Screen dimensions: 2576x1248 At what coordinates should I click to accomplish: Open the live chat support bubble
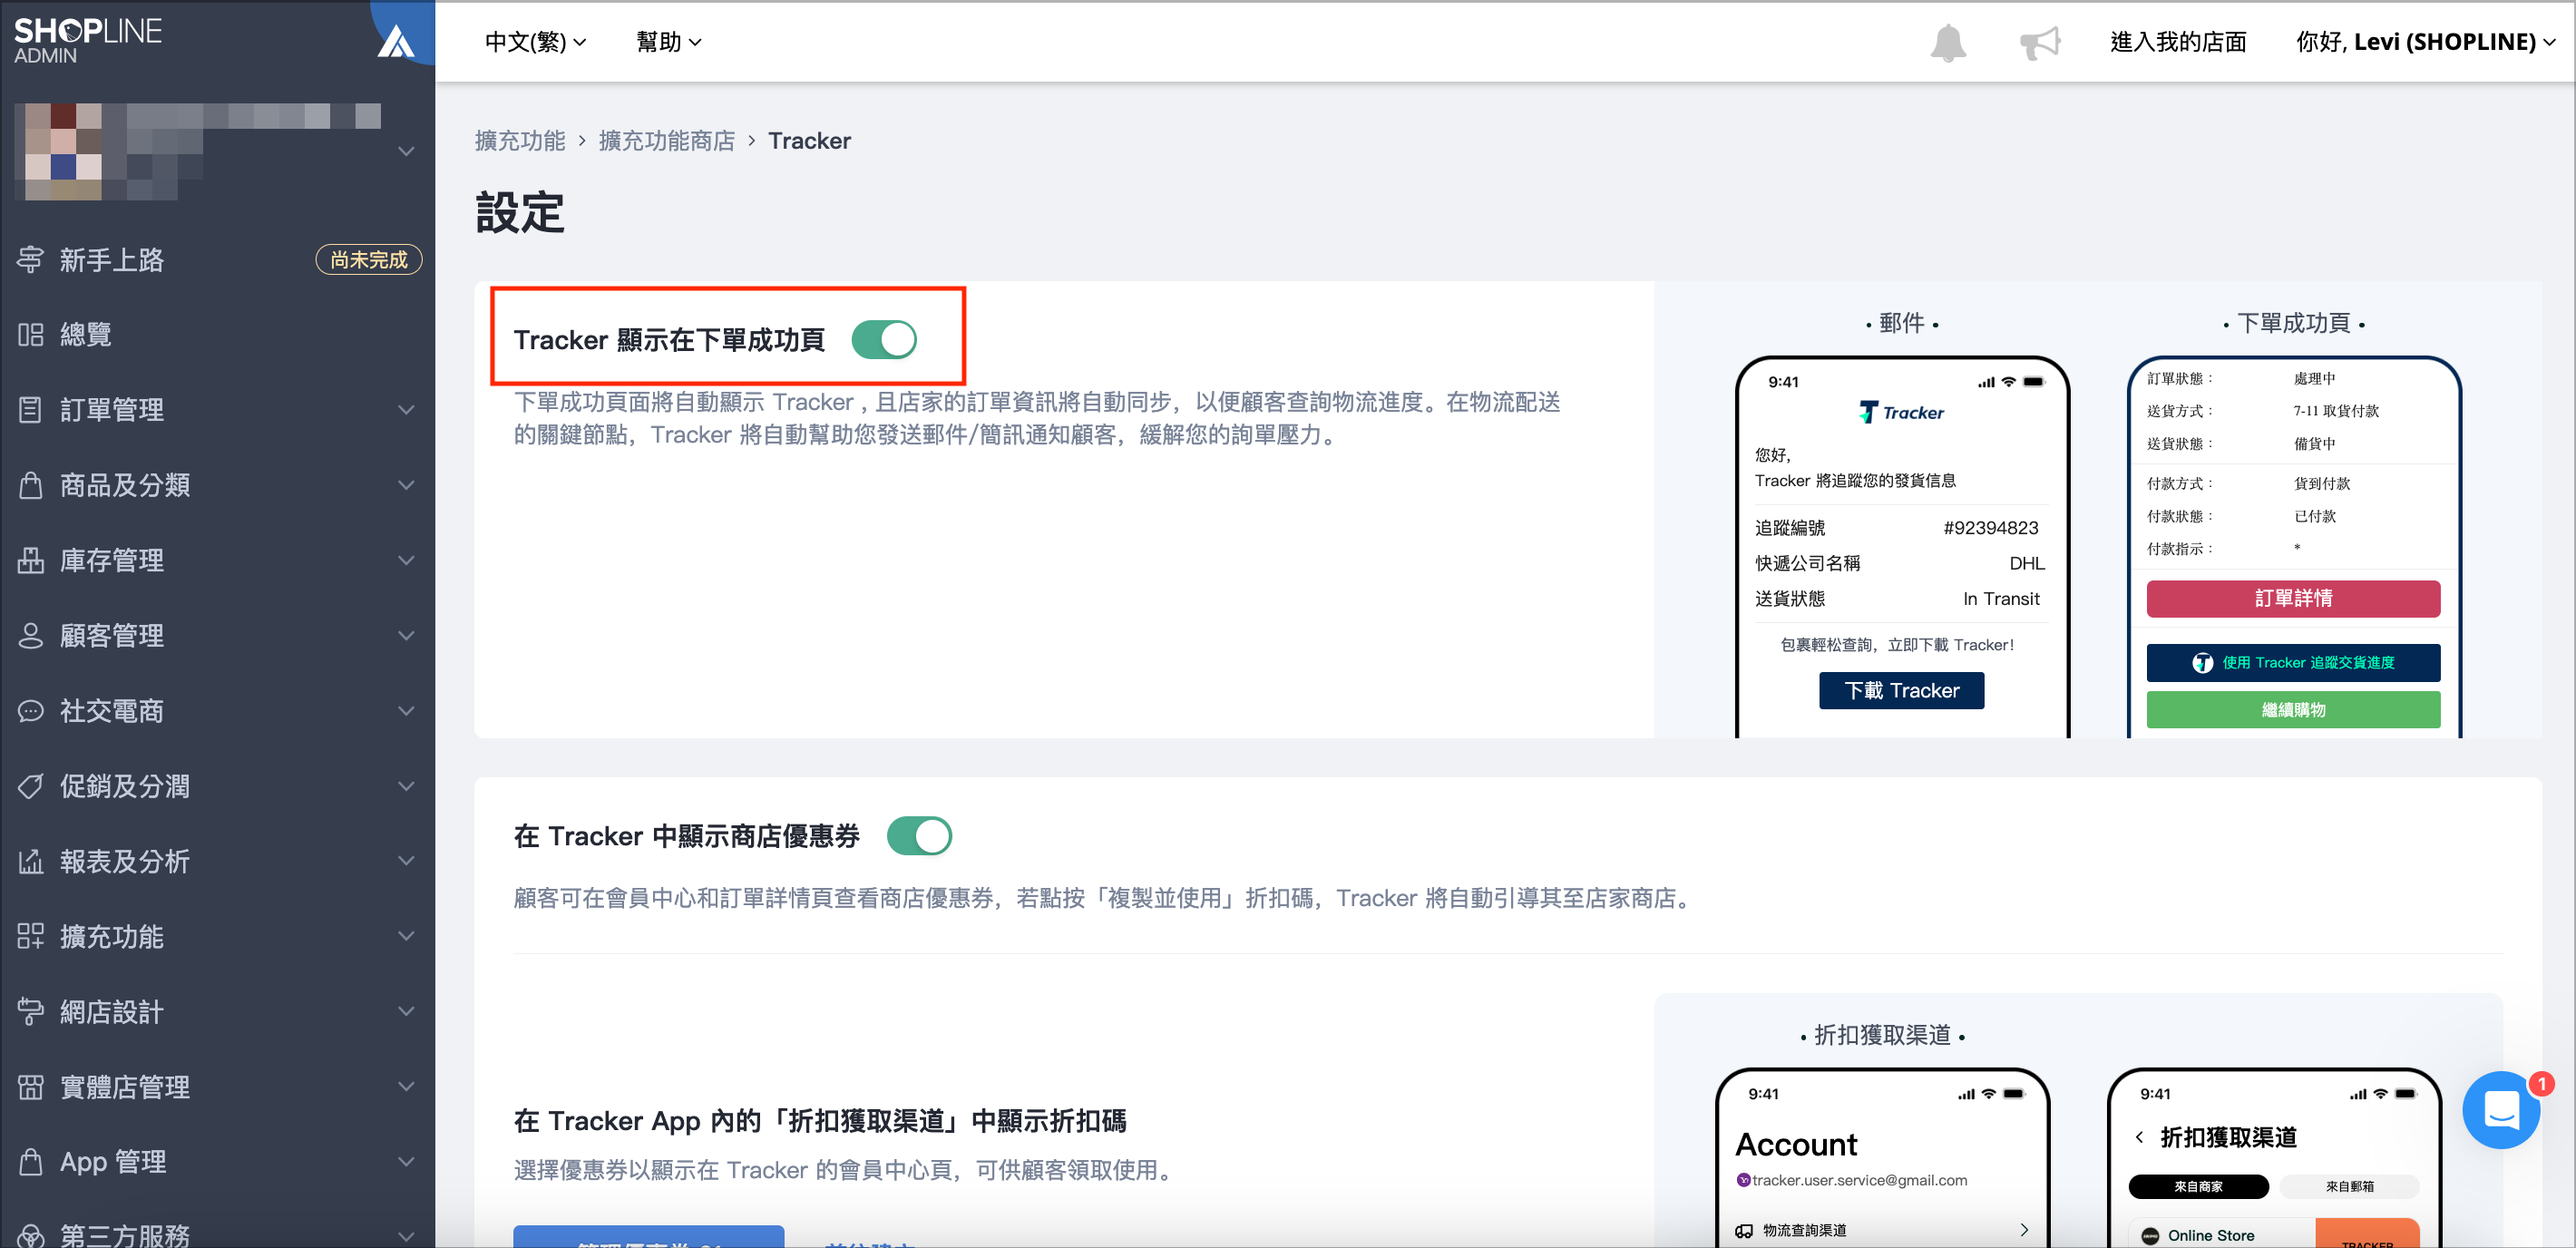point(2501,1109)
